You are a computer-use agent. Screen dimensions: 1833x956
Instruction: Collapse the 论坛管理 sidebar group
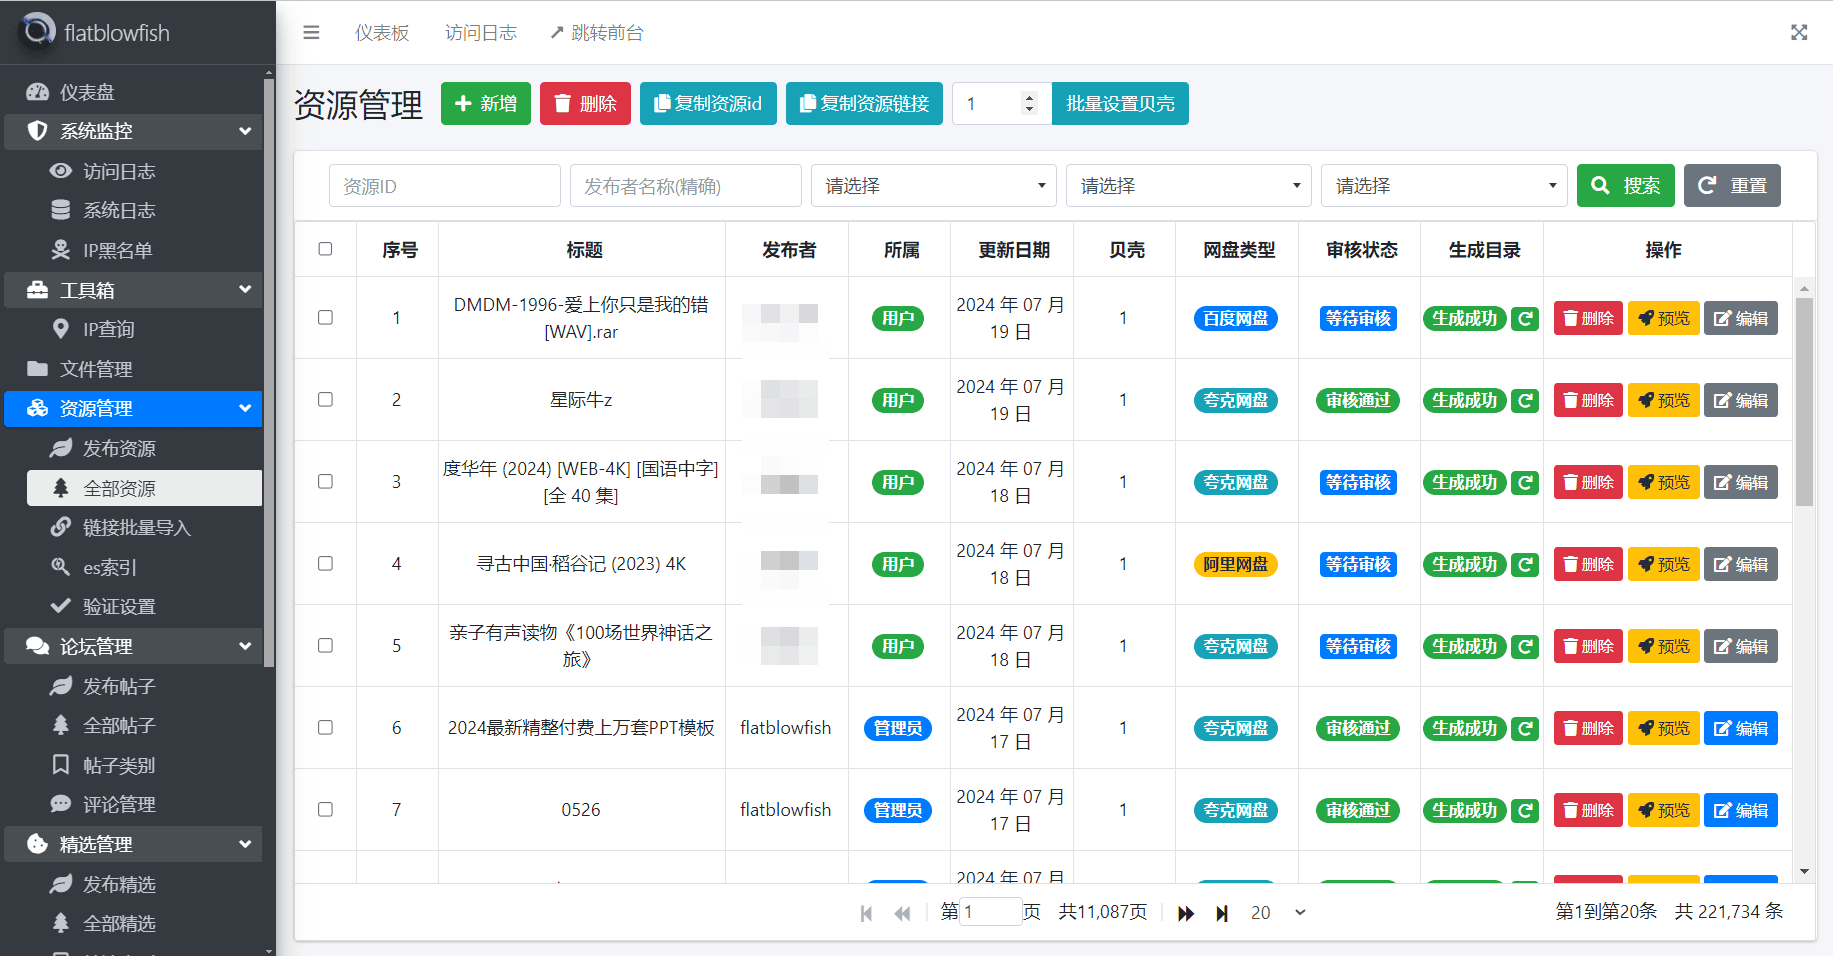(134, 646)
